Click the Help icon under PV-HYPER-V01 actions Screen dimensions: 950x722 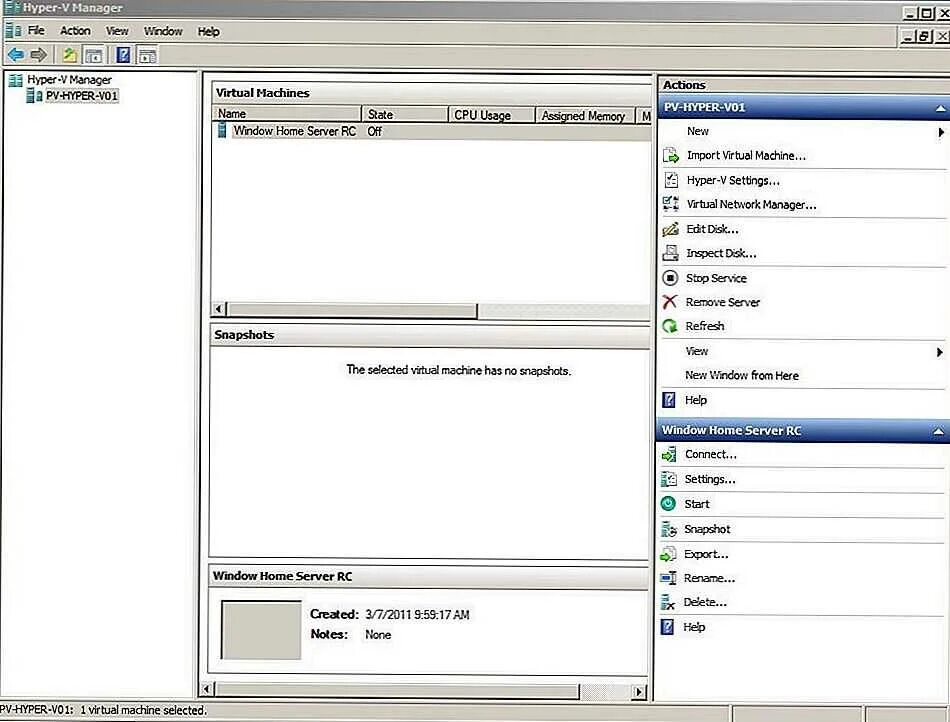669,400
